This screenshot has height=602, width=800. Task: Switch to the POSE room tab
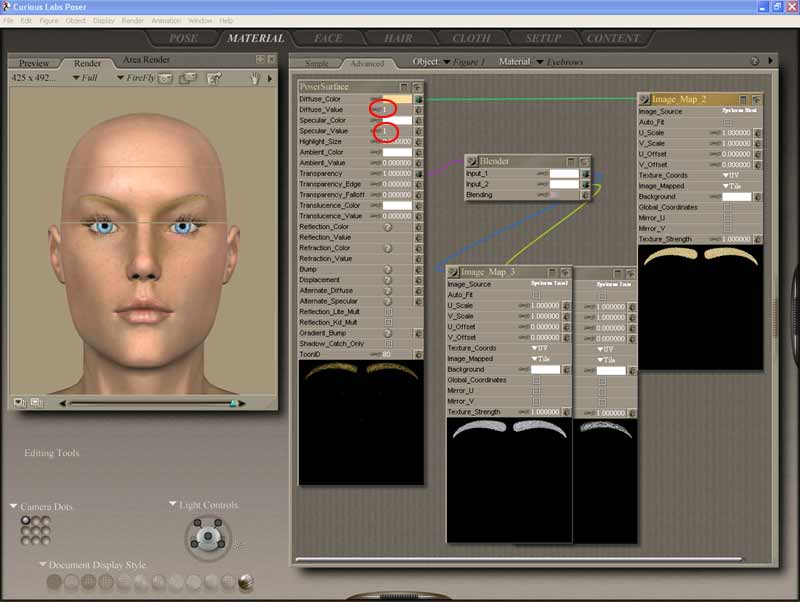[183, 38]
